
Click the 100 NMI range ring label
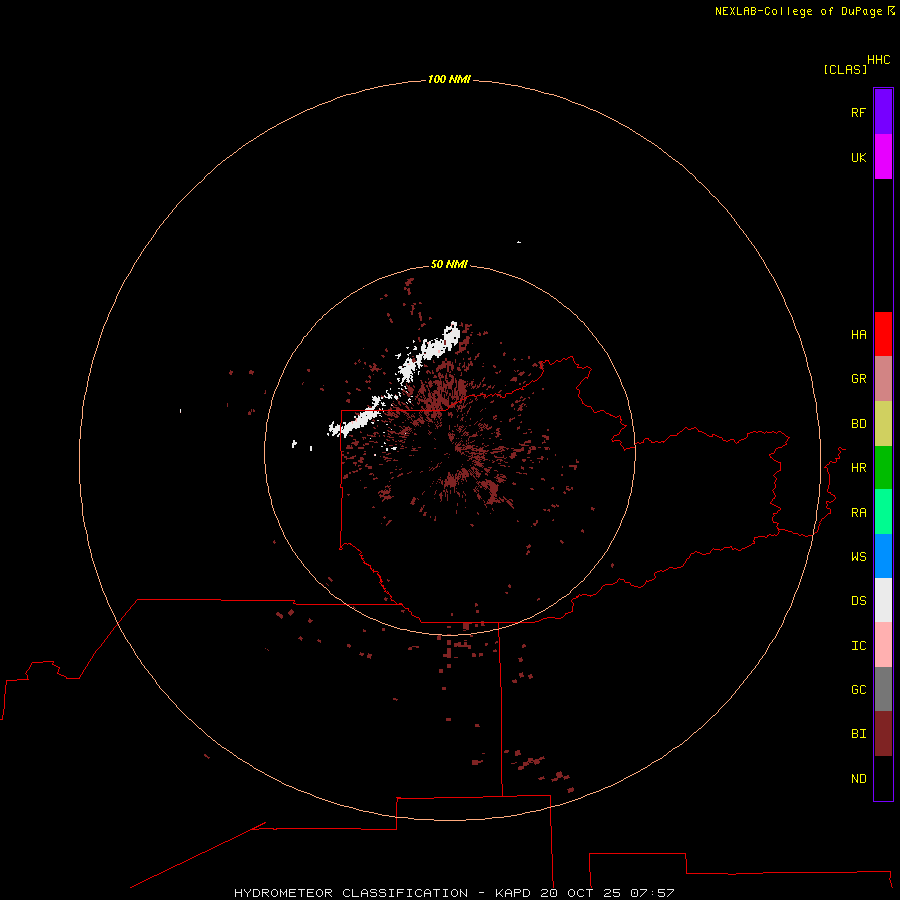(449, 79)
